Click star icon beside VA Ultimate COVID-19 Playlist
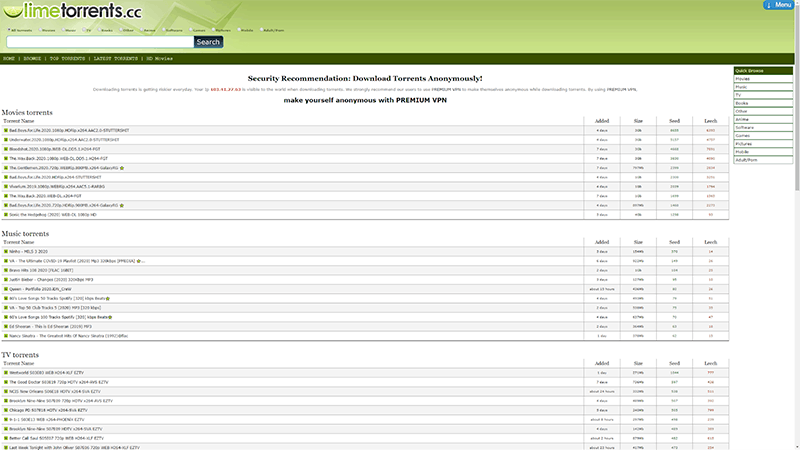 coord(138,261)
